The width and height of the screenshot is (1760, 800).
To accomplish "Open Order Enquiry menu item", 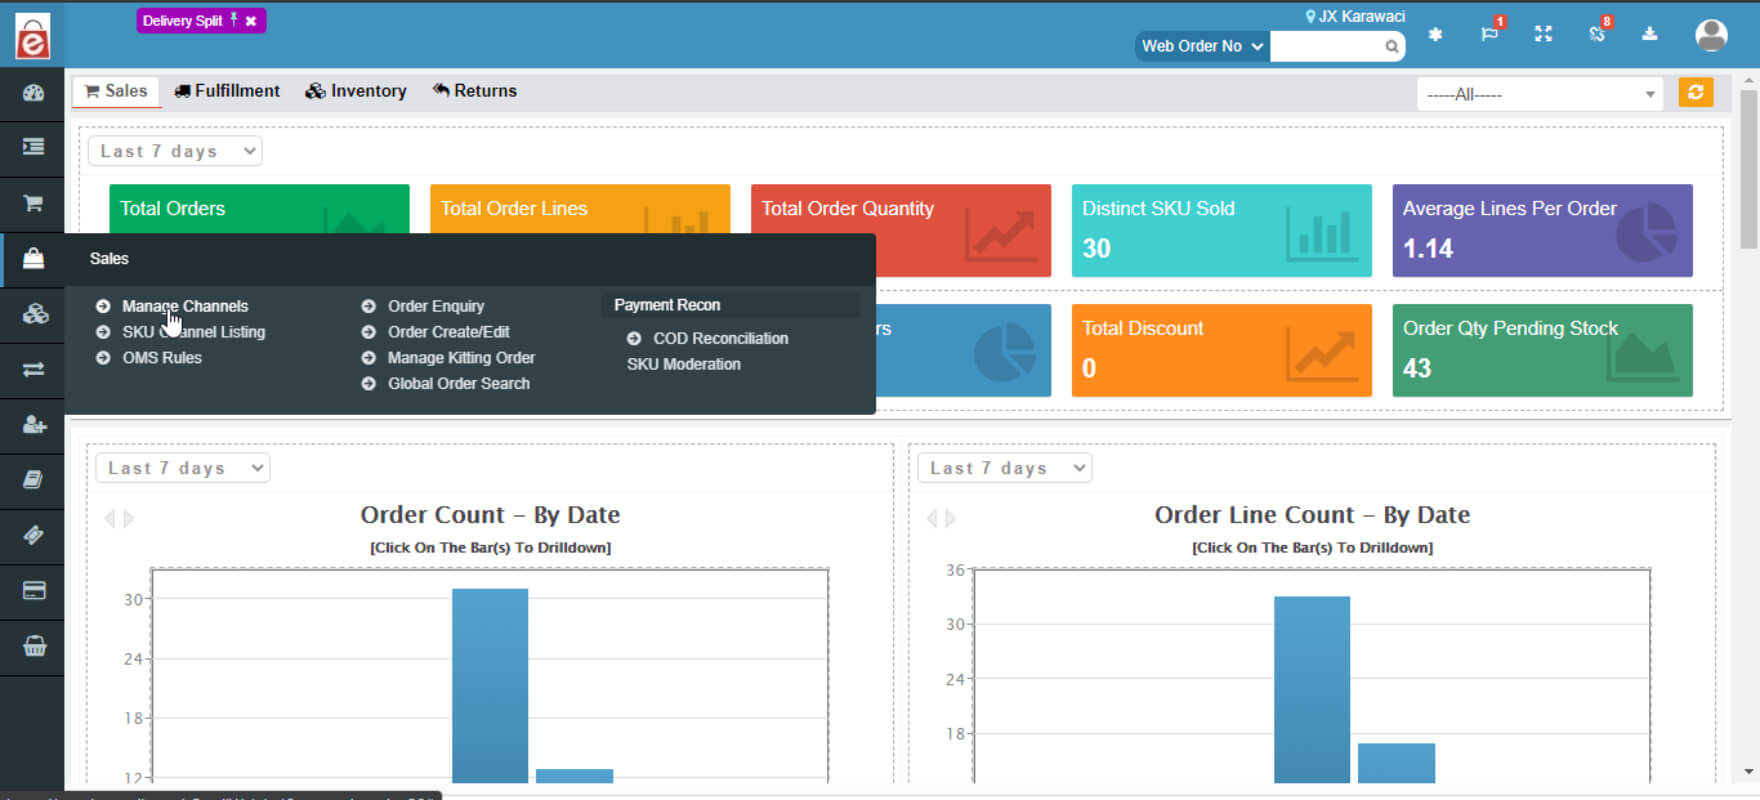I will pyautogui.click(x=436, y=306).
